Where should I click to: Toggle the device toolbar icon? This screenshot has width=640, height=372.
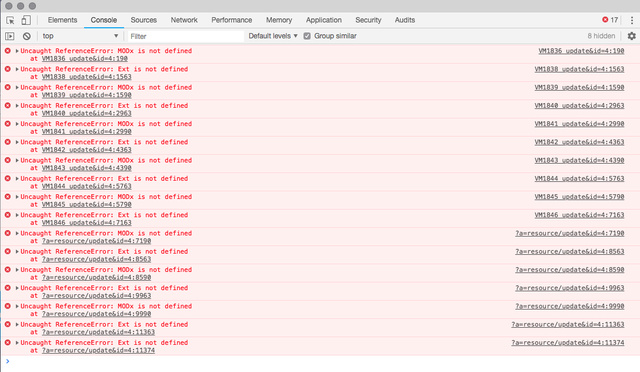pos(26,20)
